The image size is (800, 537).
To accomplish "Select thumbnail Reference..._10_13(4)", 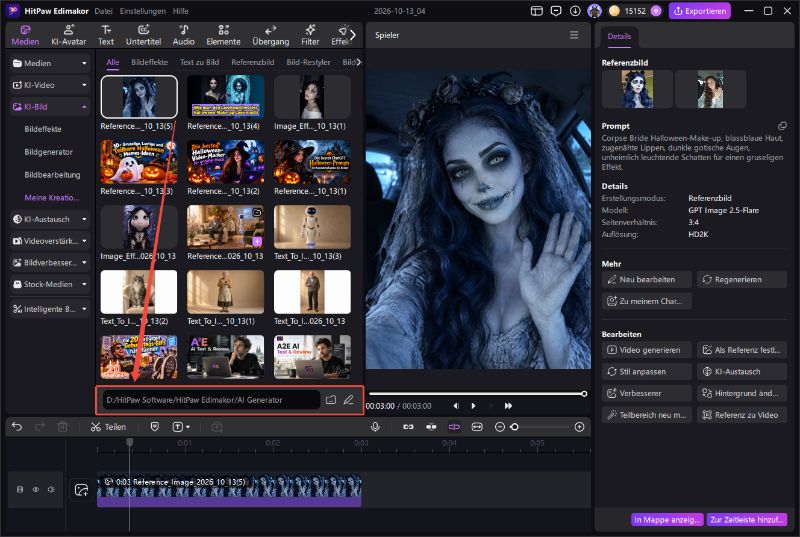I will coord(226,97).
